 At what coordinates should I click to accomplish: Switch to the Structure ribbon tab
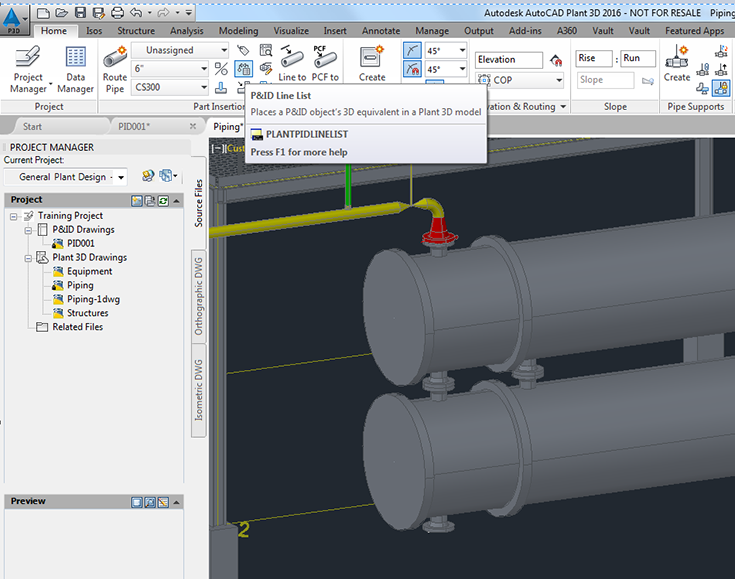136,31
